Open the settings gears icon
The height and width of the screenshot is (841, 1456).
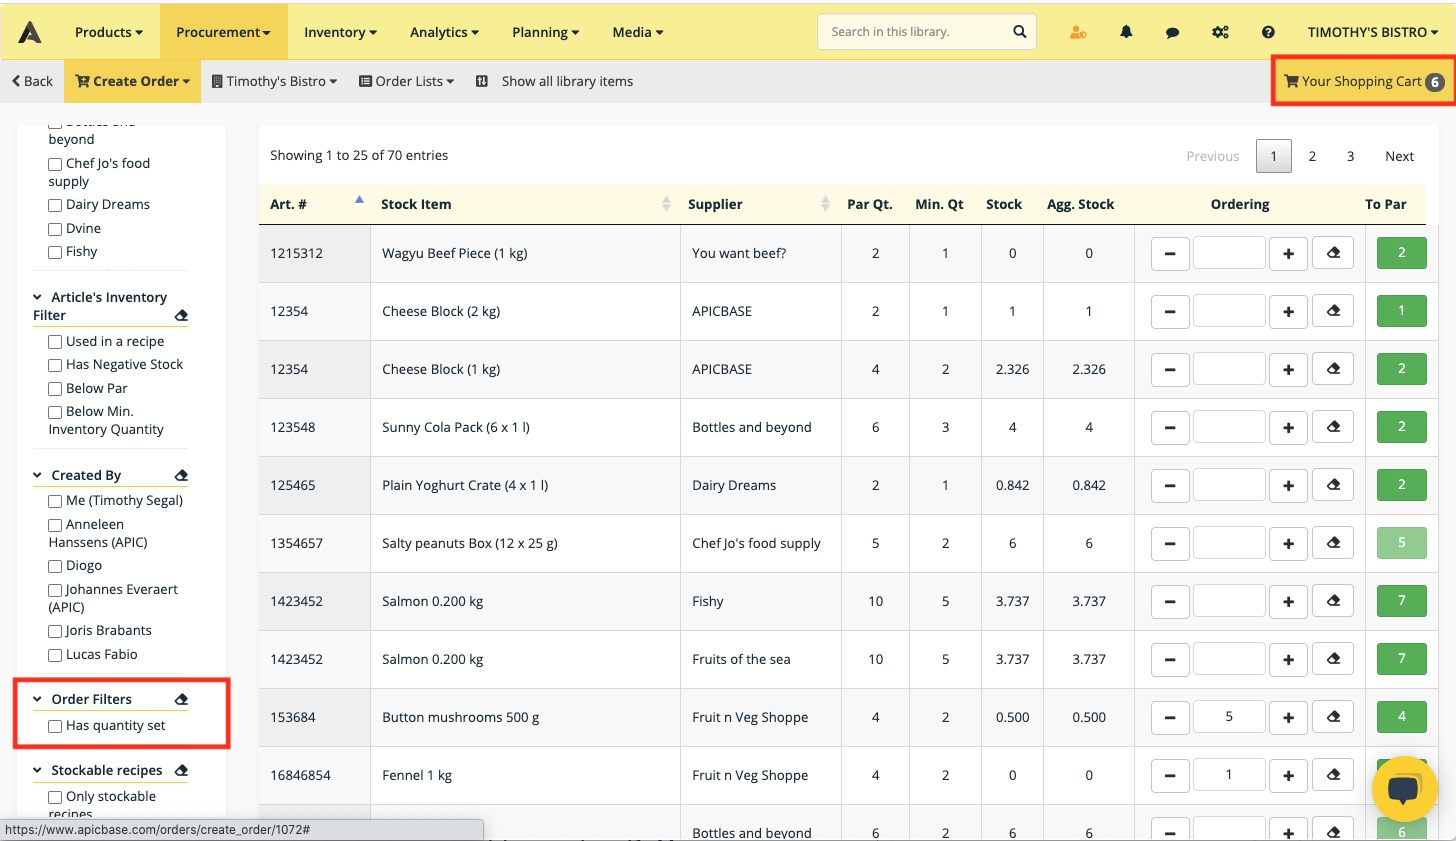[1220, 32]
